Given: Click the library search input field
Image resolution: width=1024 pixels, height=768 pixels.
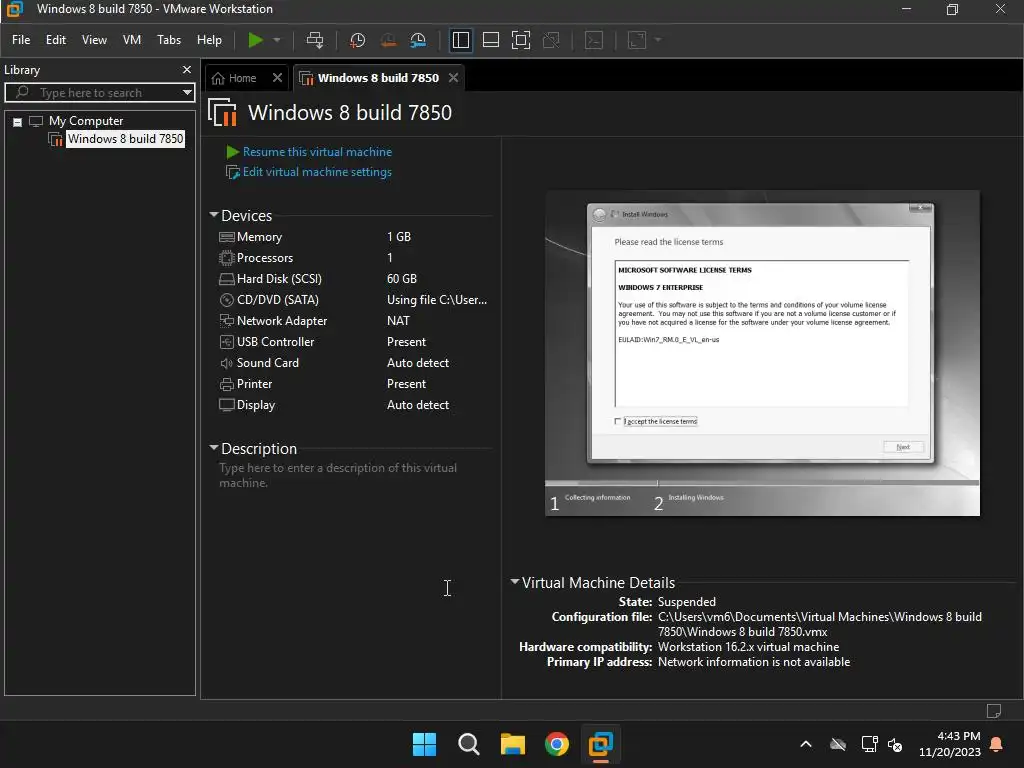Looking at the screenshot, I should pyautogui.click(x=99, y=93).
